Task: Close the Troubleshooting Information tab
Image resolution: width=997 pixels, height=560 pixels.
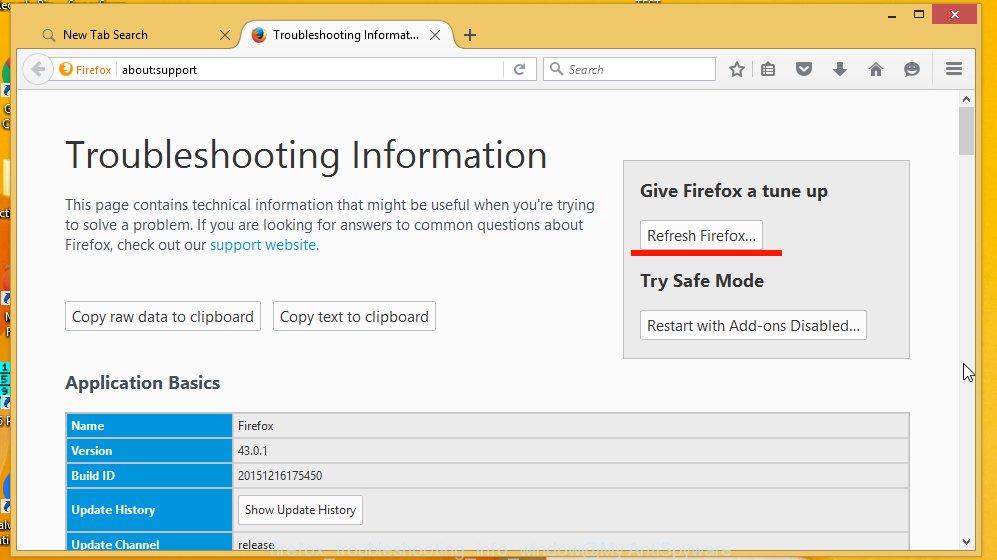Action: click(435, 35)
